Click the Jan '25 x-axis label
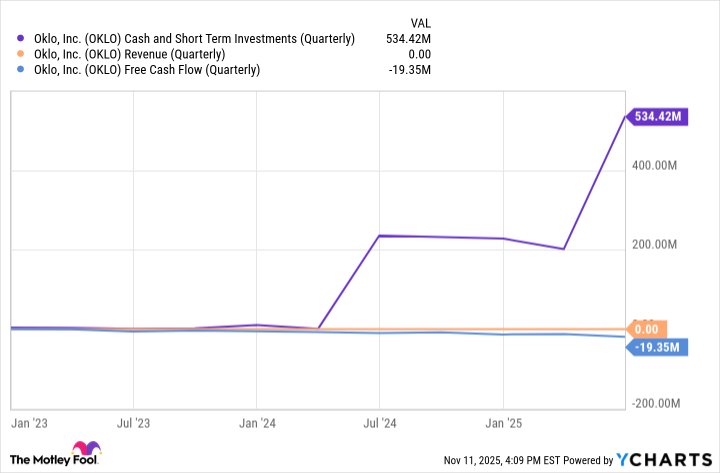Screen dimensions: 720x473 pyautogui.click(x=504, y=423)
